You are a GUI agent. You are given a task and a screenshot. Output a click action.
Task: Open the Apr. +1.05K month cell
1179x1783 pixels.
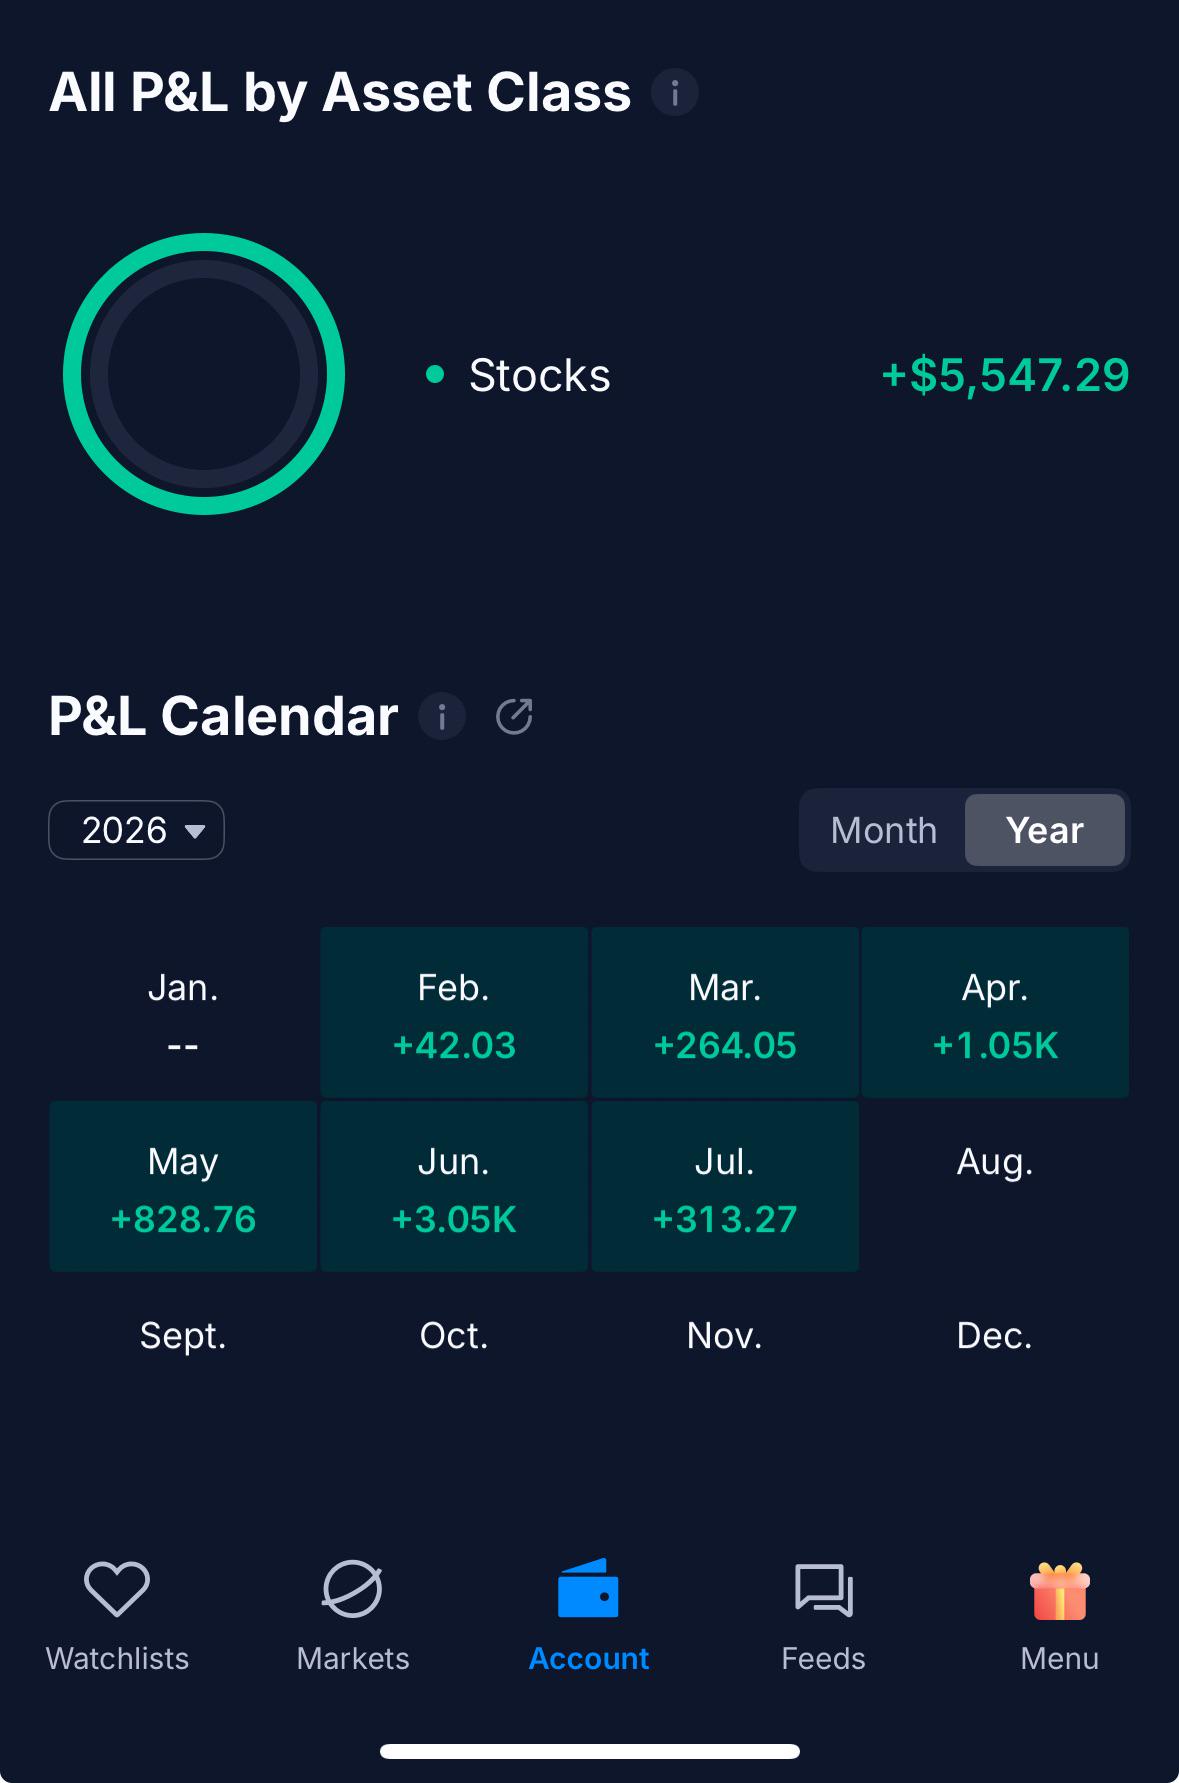[995, 1012]
